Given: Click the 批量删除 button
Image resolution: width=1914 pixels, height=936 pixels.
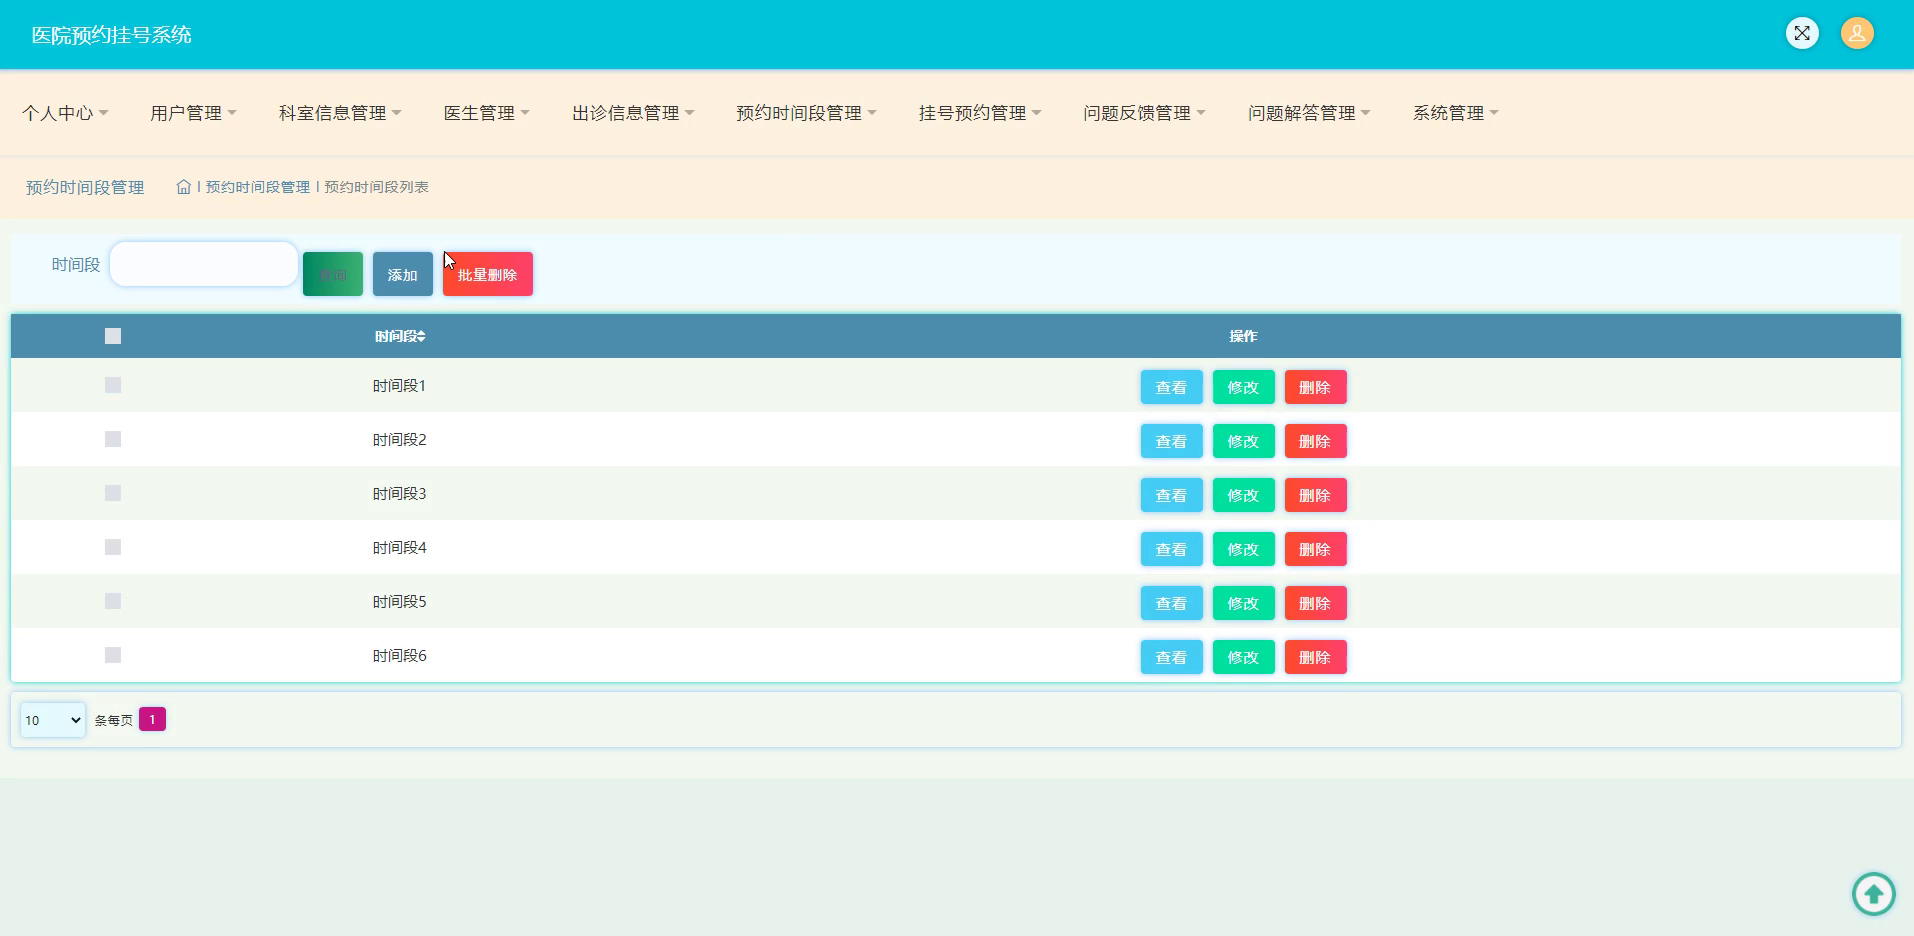Looking at the screenshot, I should pos(488,274).
